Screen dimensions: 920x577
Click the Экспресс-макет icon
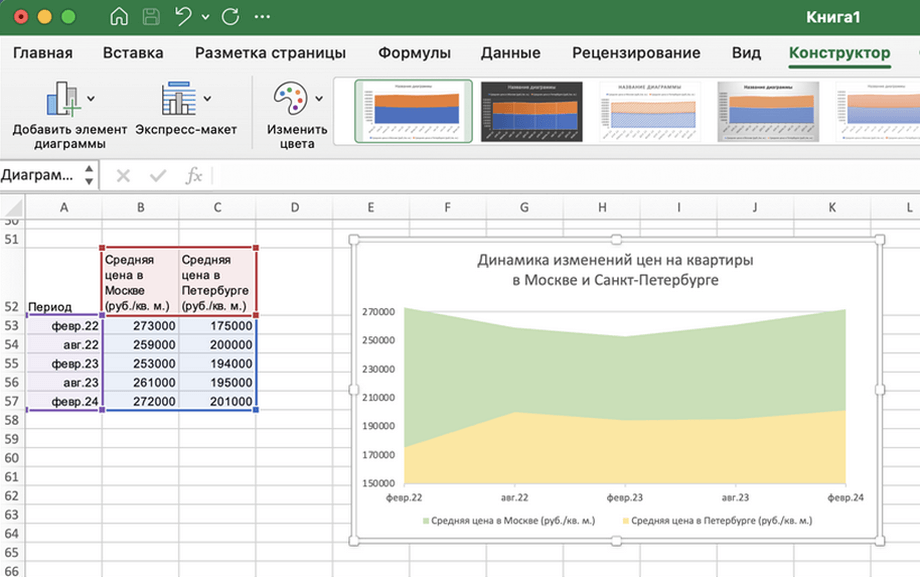[179, 98]
